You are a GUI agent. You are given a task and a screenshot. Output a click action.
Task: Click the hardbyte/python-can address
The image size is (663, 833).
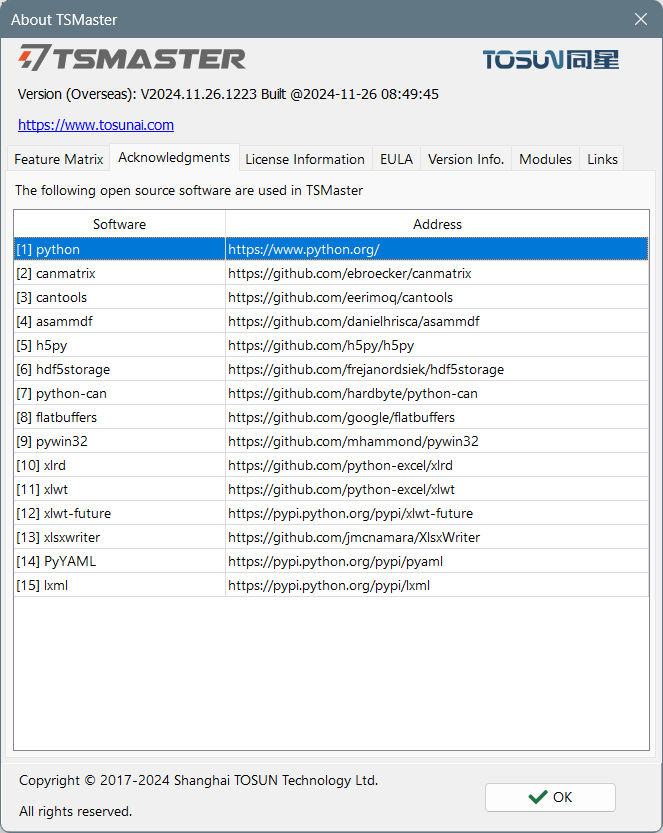[x=437, y=393]
